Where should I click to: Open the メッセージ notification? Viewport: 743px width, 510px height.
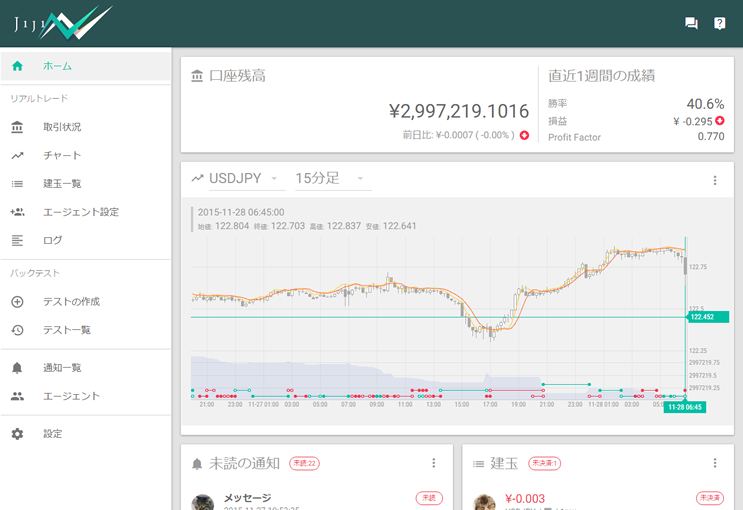tap(317, 500)
